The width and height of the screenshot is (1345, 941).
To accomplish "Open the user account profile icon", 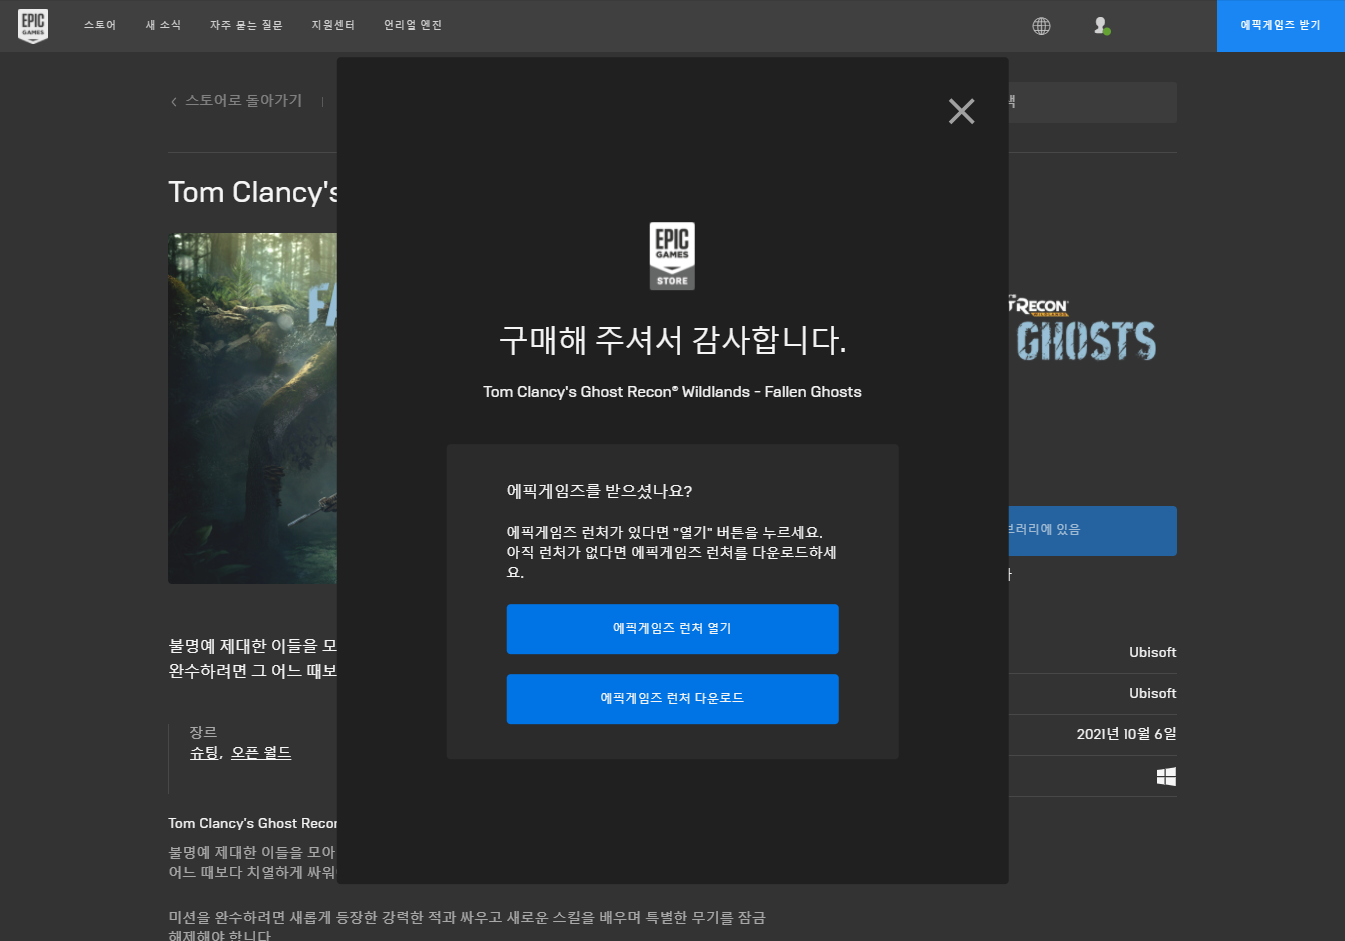I will [x=1101, y=26].
